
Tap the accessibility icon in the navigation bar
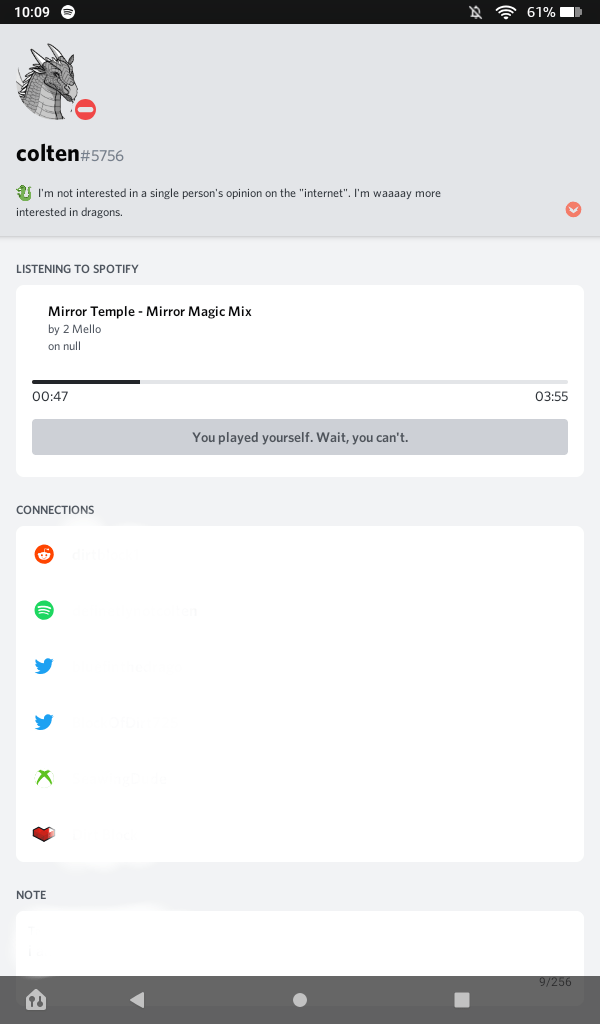(36, 999)
